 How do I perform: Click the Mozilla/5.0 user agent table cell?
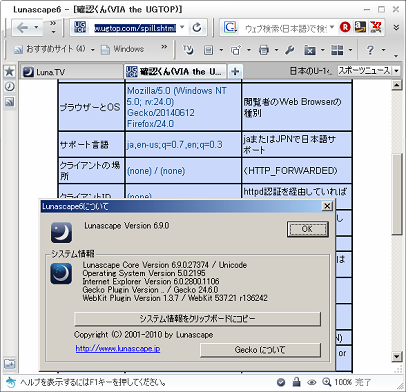pyautogui.click(x=183, y=107)
